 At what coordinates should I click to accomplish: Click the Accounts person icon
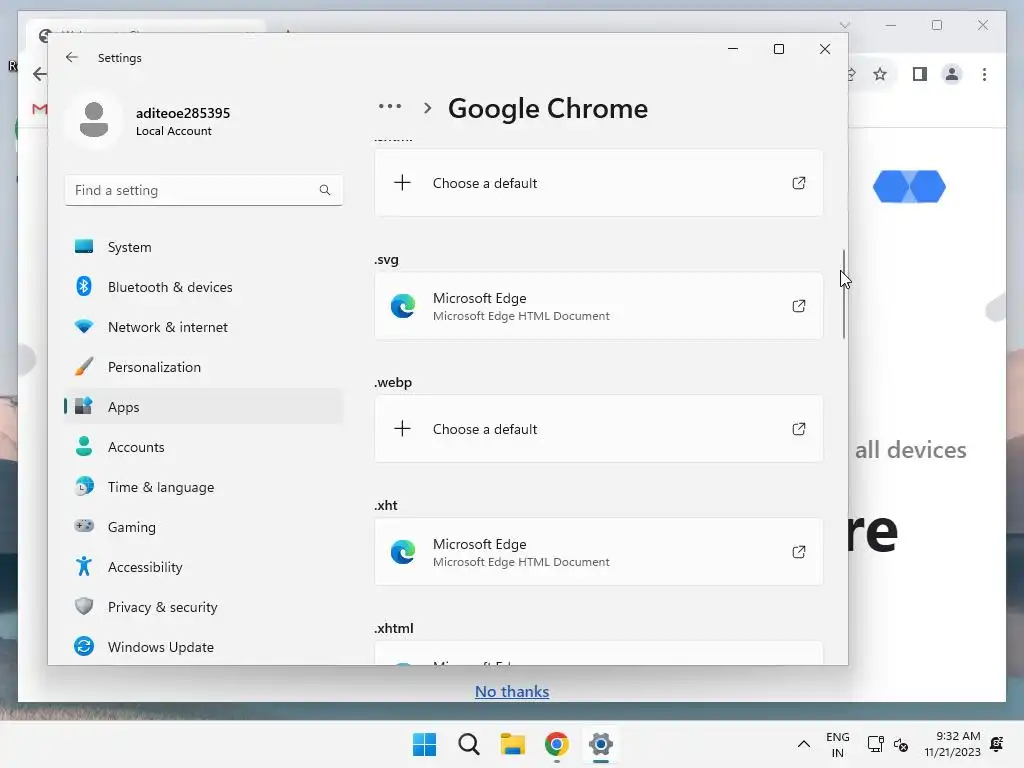click(84, 446)
